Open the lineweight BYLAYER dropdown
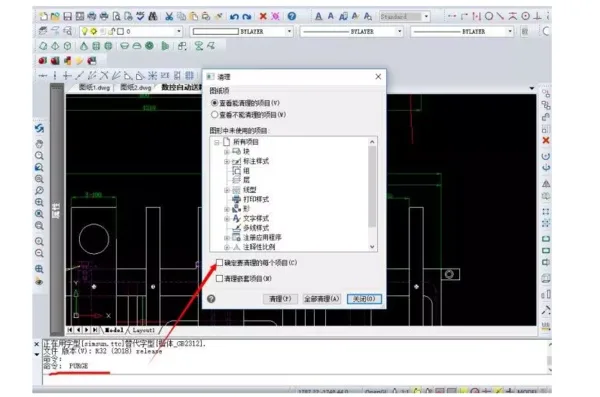600x397 pixels. 510,31
